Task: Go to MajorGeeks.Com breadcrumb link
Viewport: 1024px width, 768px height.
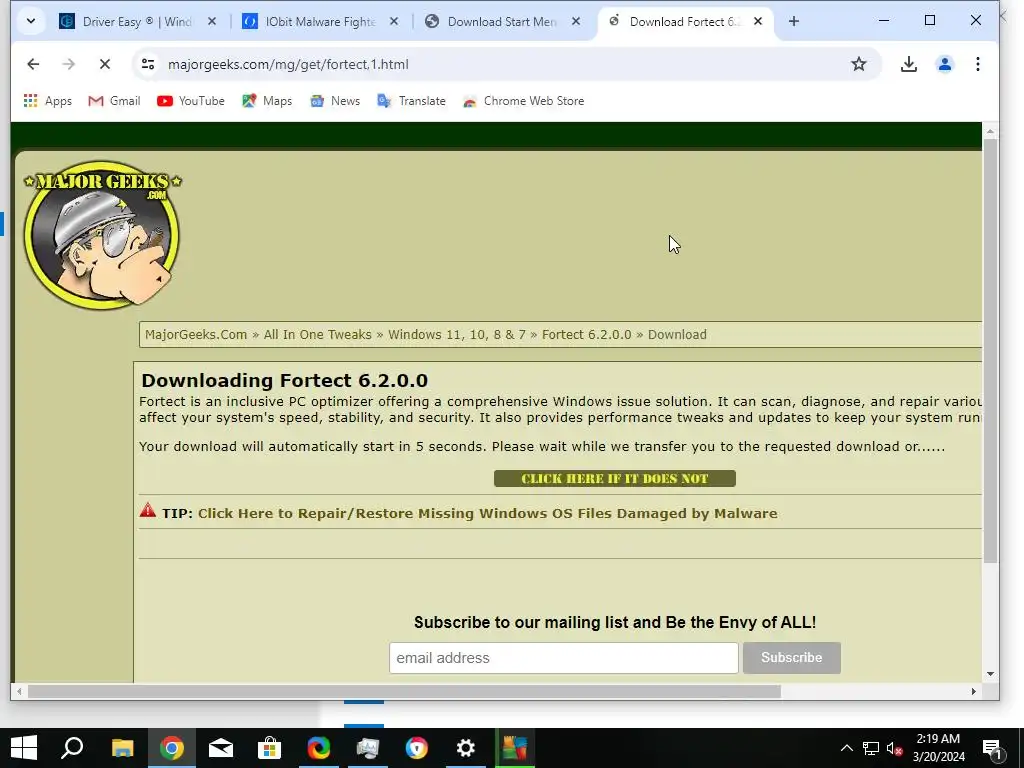Action: tap(196, 334)
